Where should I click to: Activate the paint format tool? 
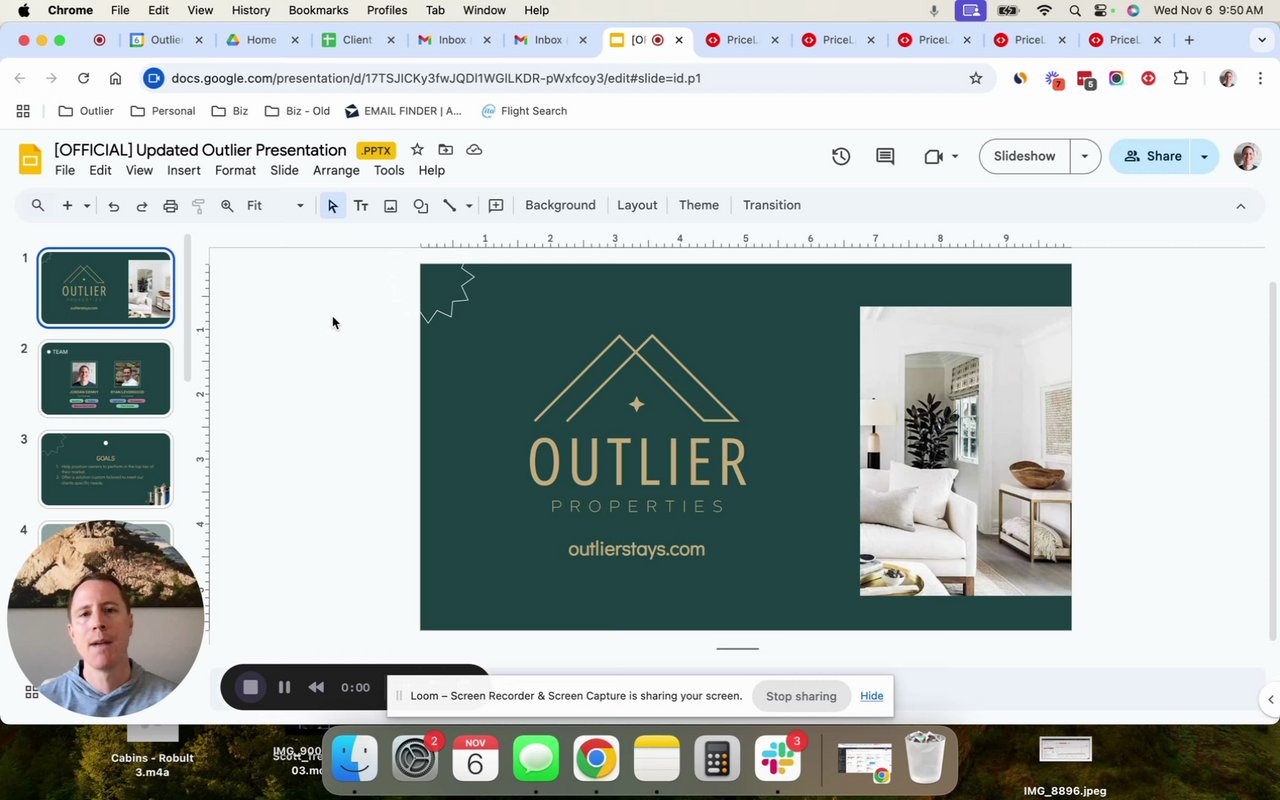coord(198,206)
